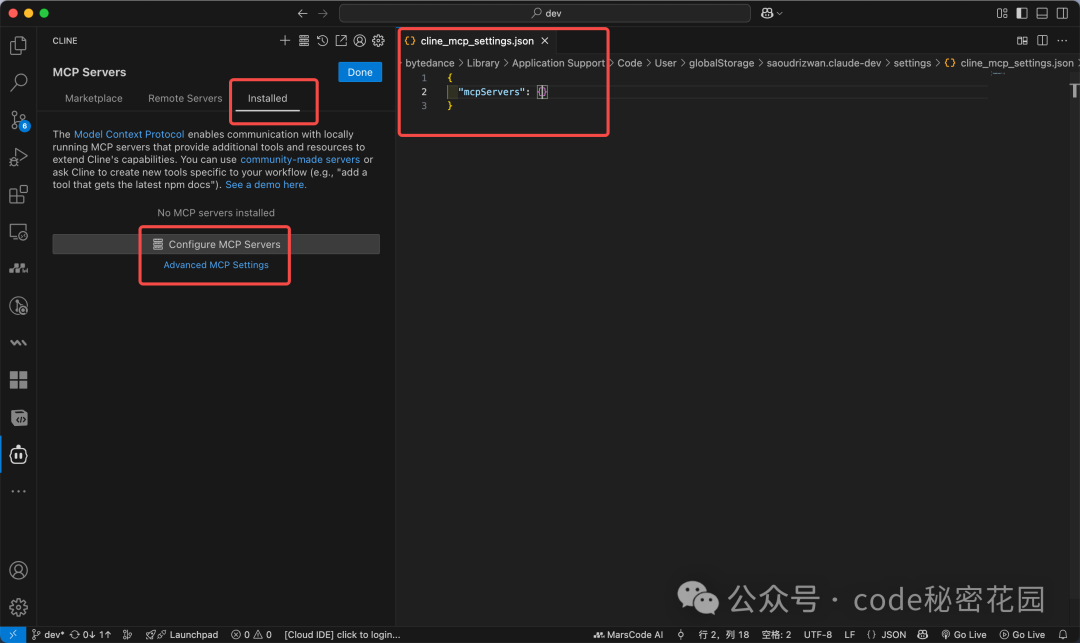Click the dev search box at top
The width and height of the screenshot is (1080, 643).
(545, 12)
